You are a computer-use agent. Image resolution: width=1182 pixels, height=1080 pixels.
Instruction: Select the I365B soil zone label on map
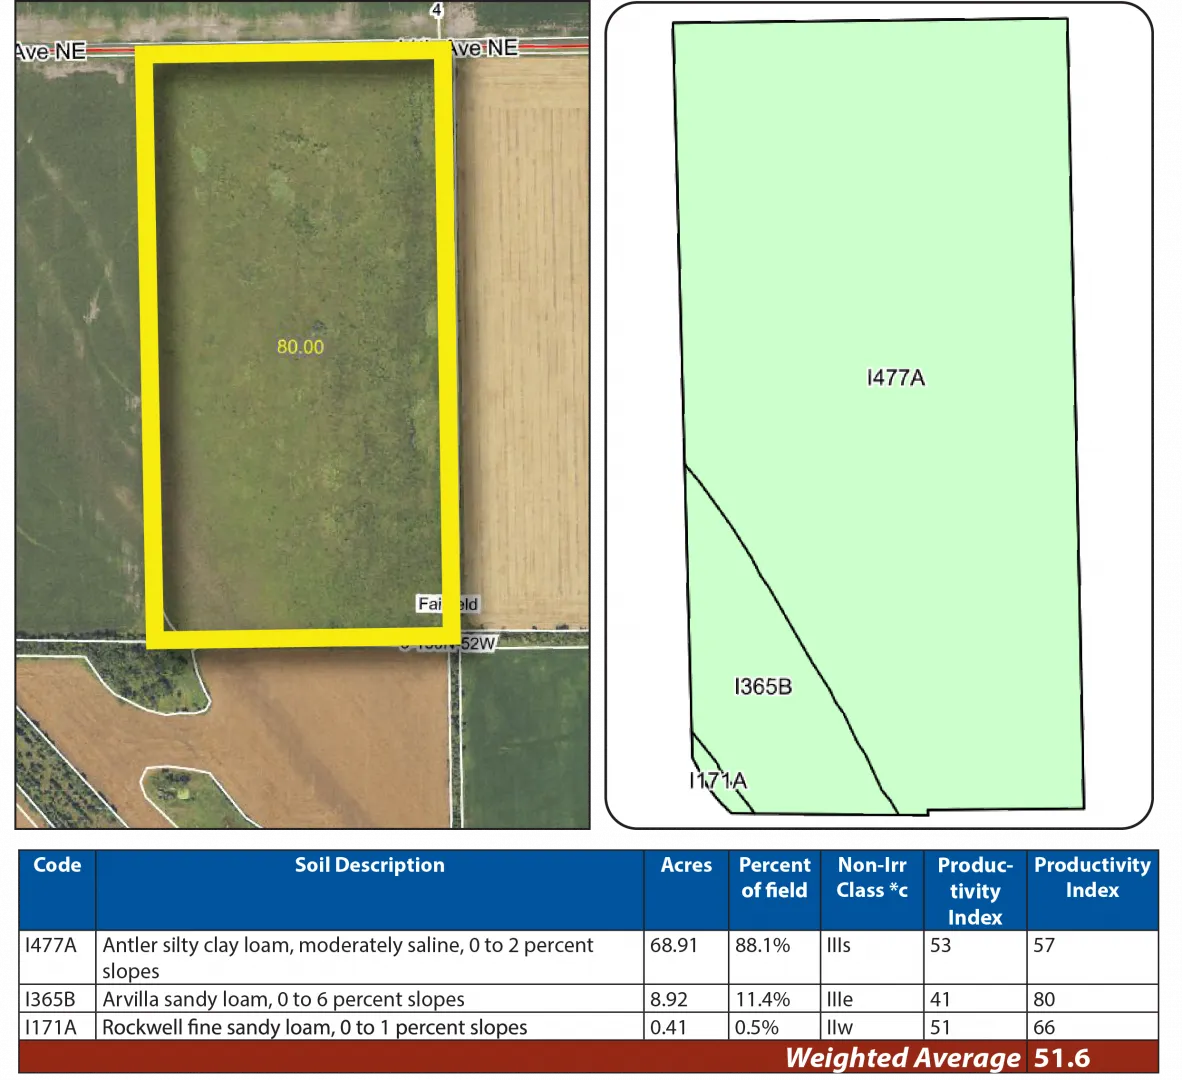(763, 687)
